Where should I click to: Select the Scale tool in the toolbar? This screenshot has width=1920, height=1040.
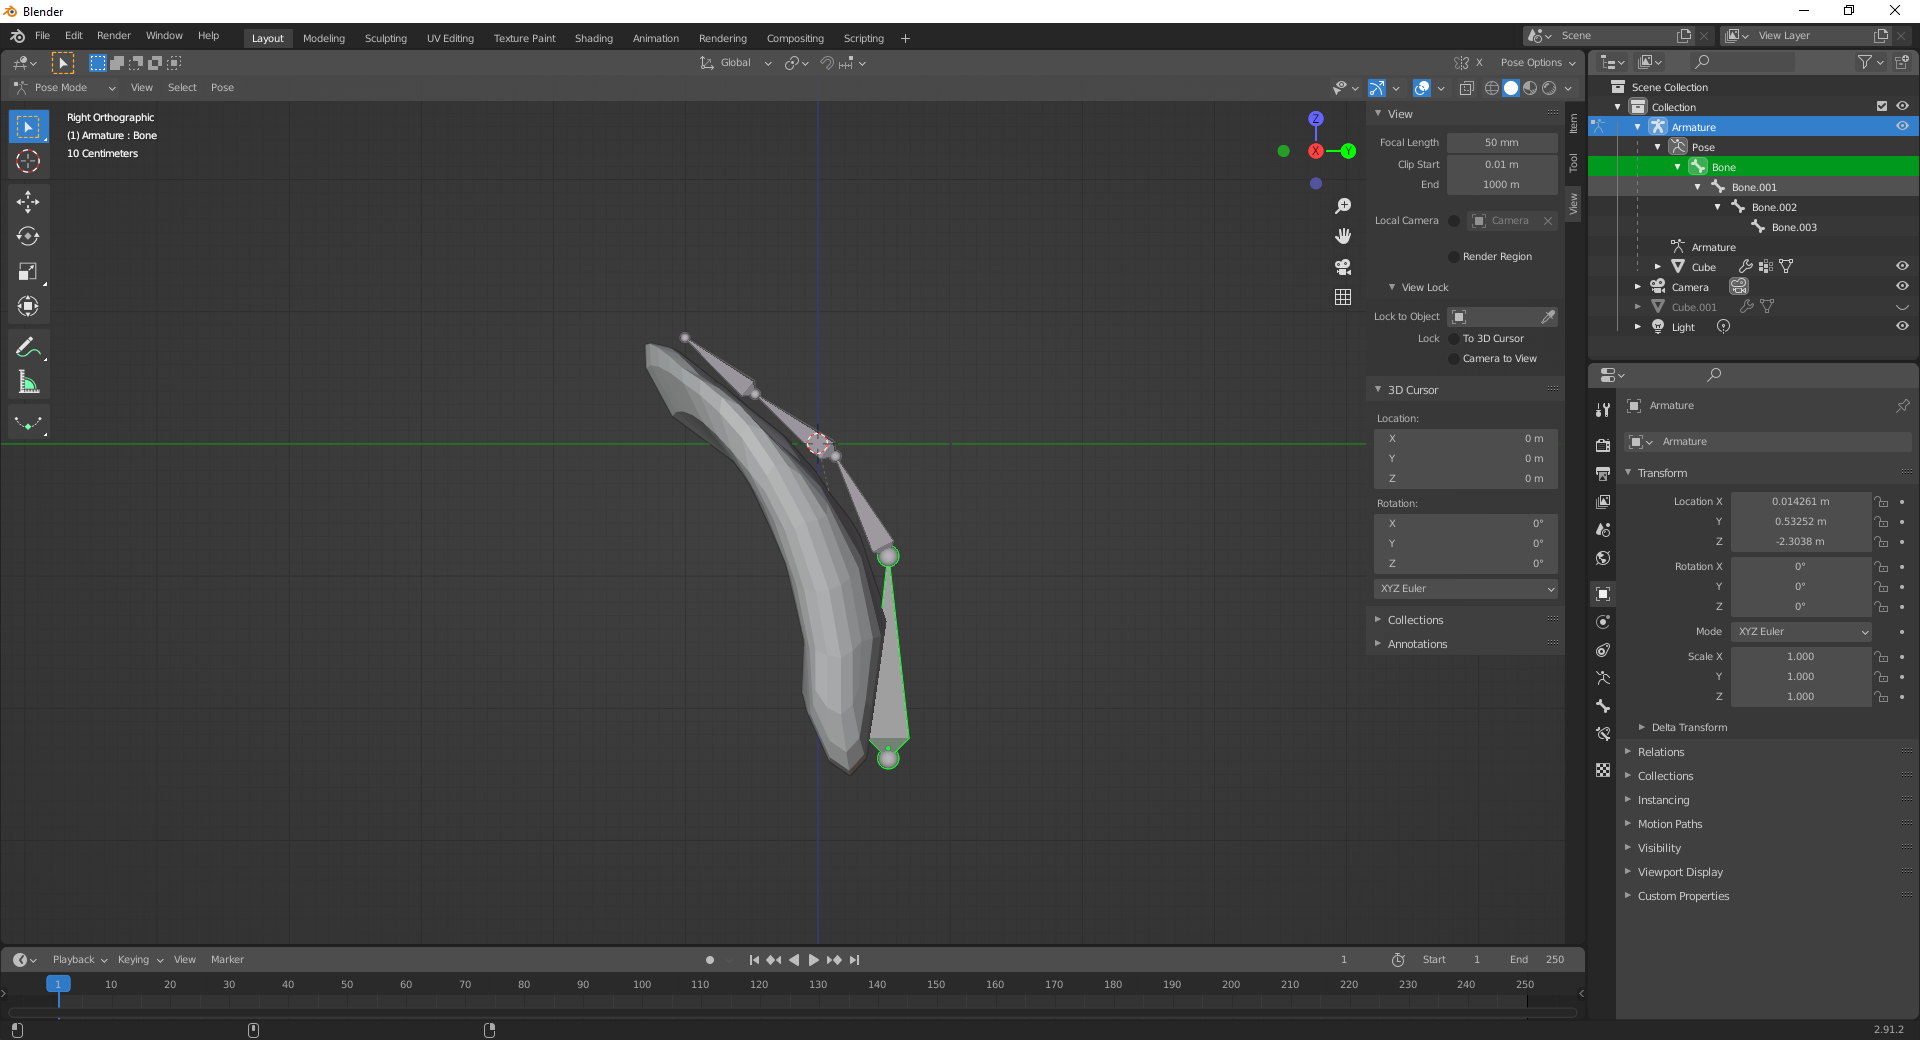click(x=28, y=272)
